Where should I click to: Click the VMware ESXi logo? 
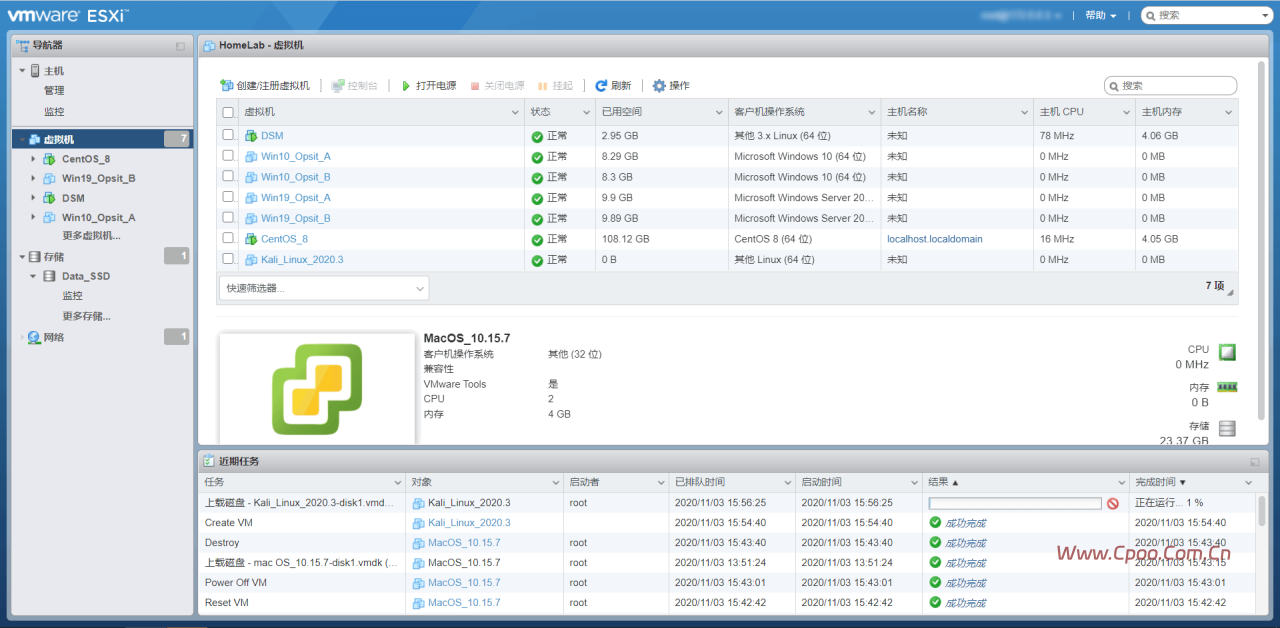(68, 15)
